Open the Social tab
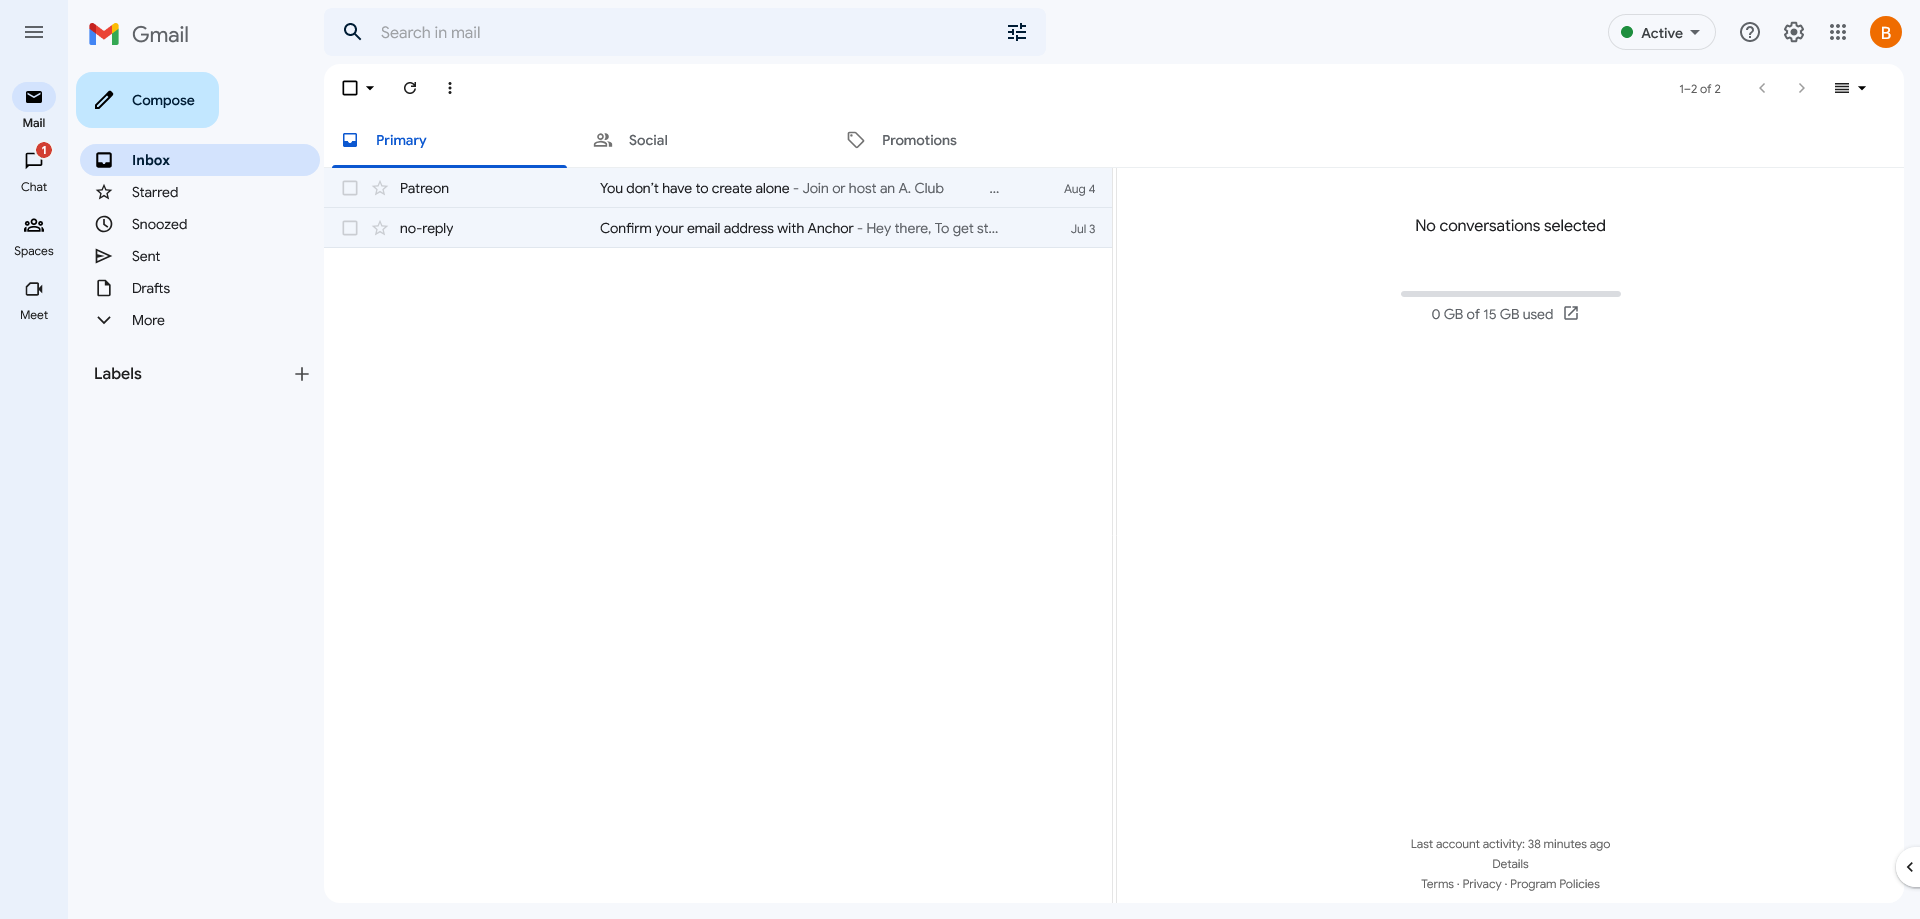Image resolution: width=1920 pixels, height=919 pixels. pyautogui.click(x=648, y=140)
